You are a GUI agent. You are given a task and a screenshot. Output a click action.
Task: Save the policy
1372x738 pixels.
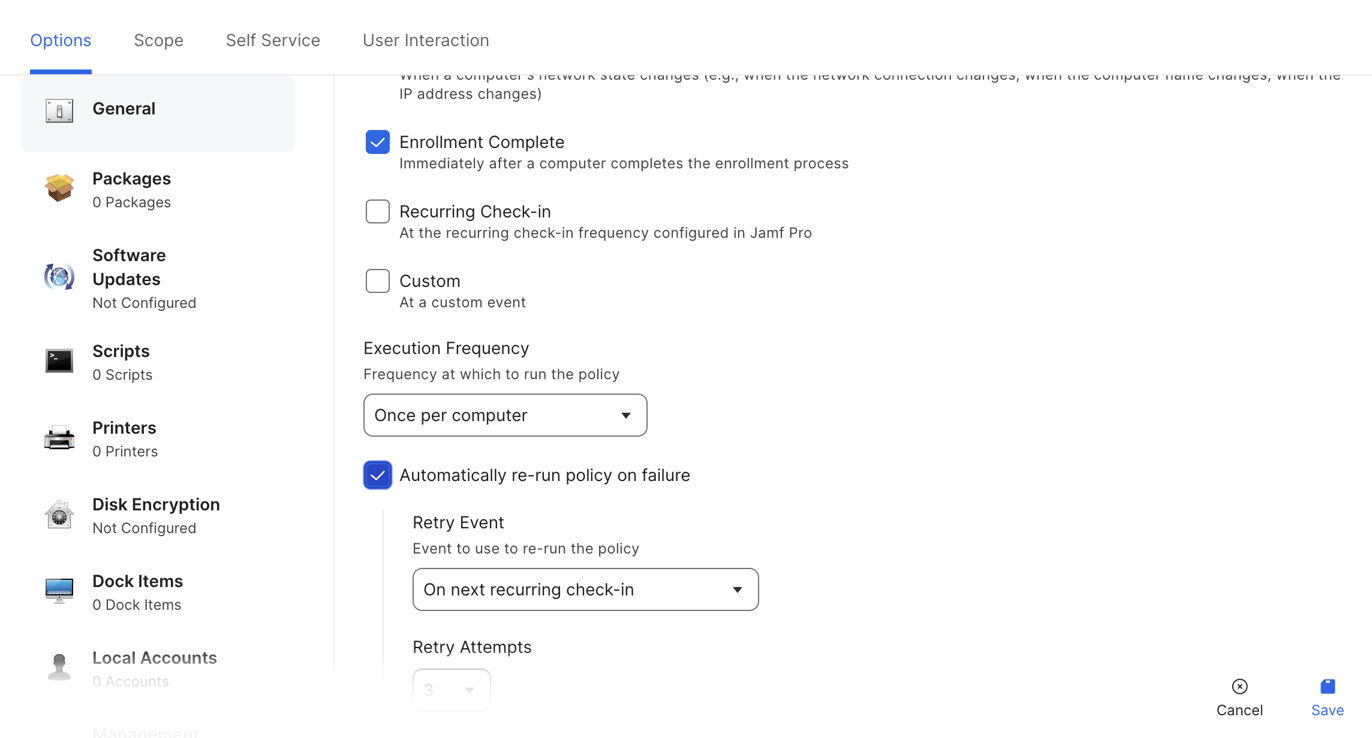1327,698
